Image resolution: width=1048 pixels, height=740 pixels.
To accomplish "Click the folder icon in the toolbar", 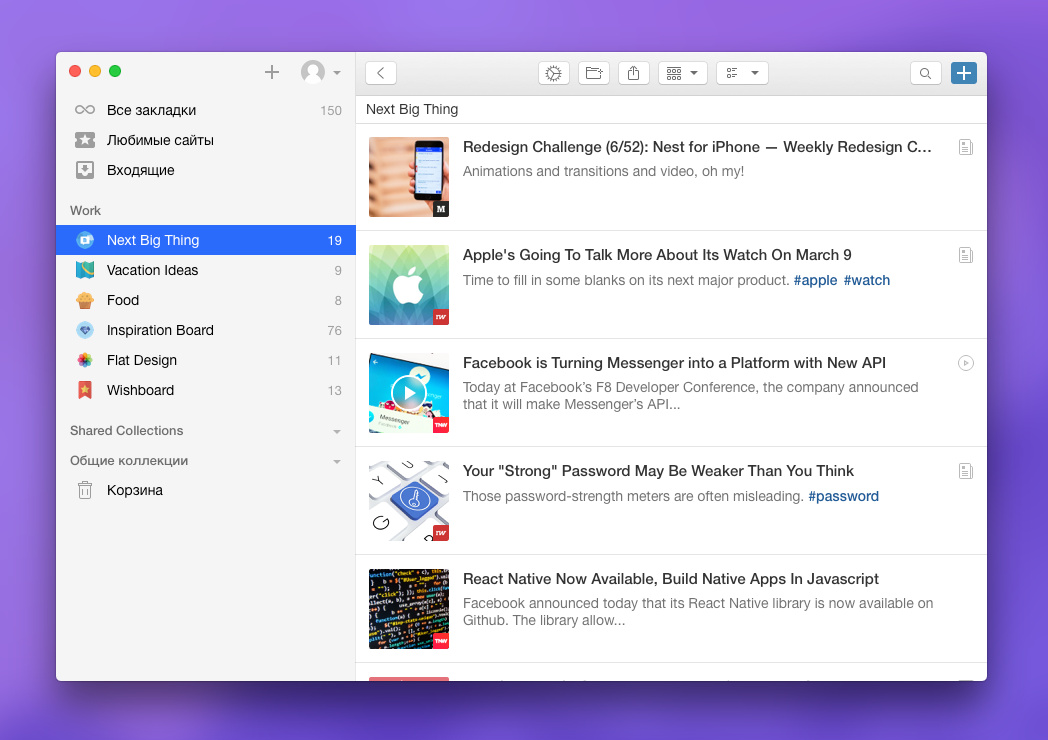I will (594, 73).
